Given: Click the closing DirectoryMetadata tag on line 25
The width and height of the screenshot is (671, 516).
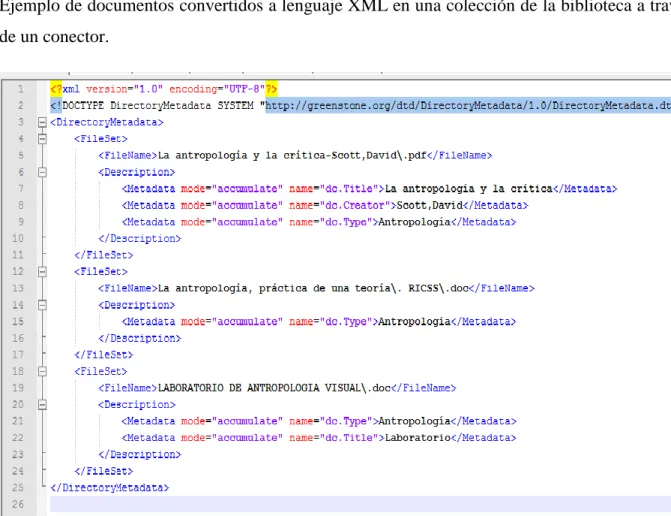Looking at the screenshot, I should [110, 487].
